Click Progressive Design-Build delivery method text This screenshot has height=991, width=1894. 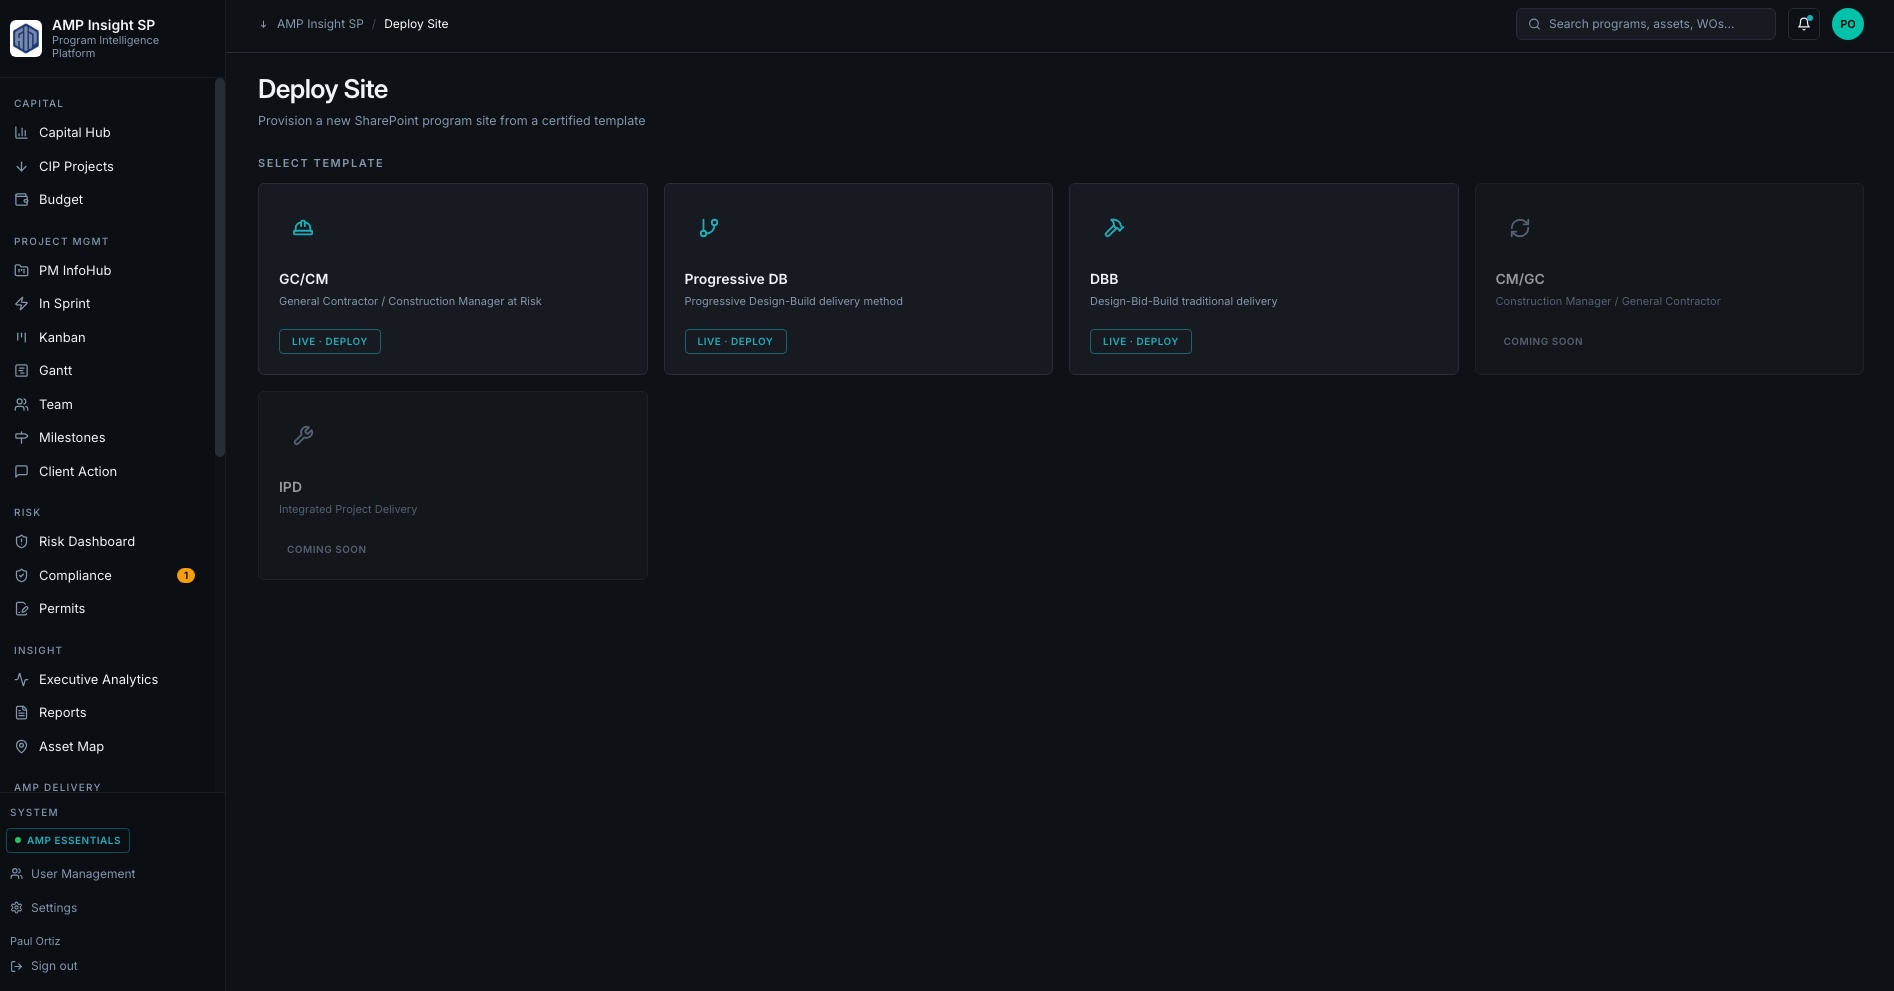(x=794, y=301)
